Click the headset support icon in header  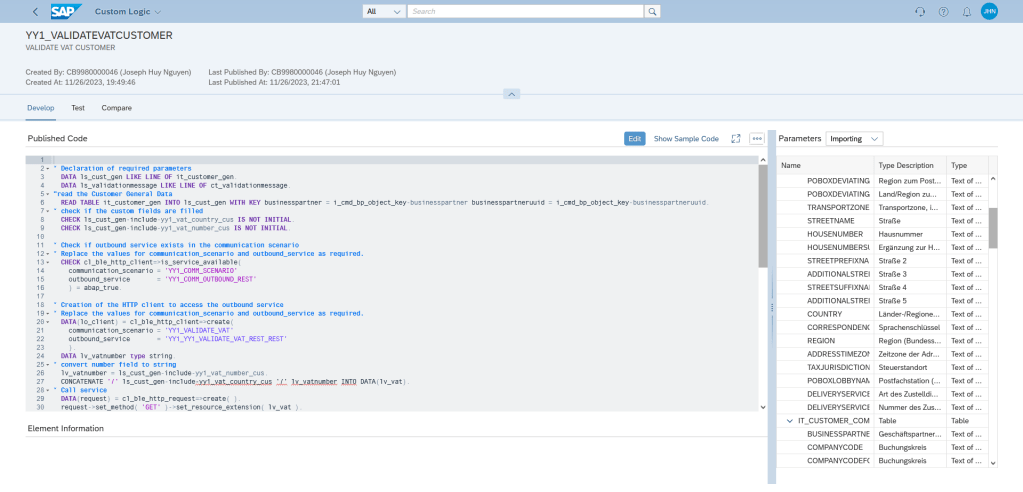click(920, 12)
